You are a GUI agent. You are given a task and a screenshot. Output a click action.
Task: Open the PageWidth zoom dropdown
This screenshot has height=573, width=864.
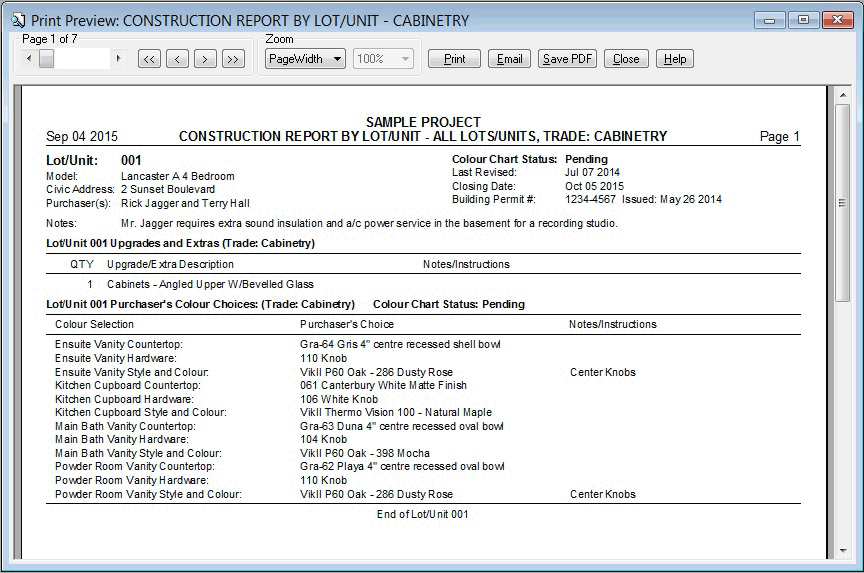point(305,59)
